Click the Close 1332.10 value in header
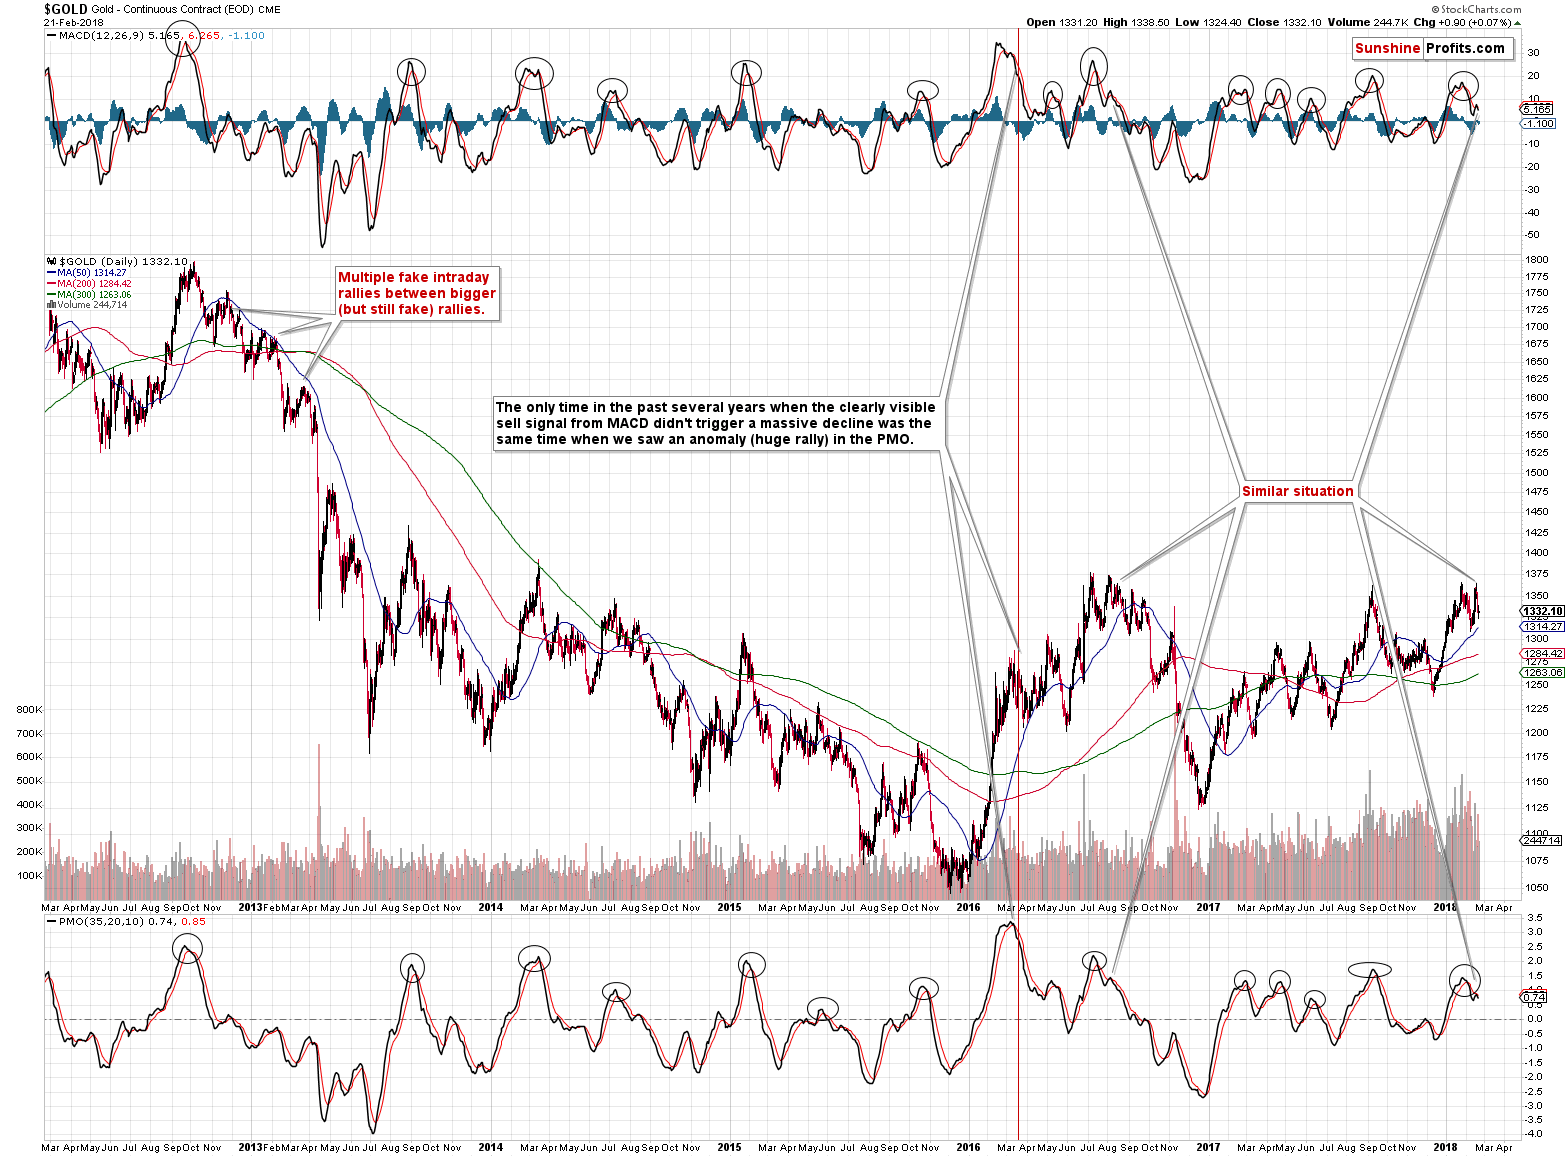1565x1157 pixels. point(1282,22)
